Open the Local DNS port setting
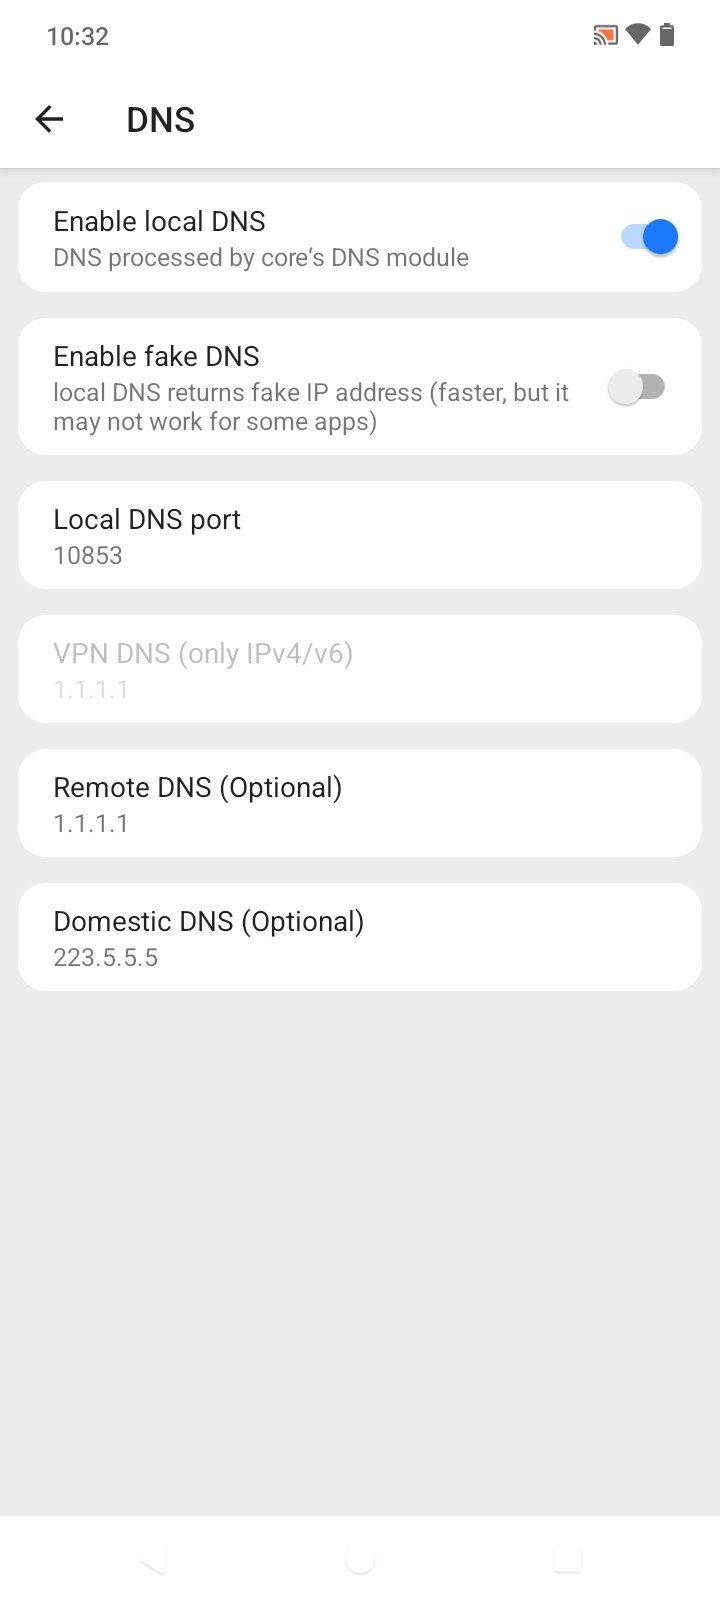The height and width of the screenshot is (1600, 720). click(360, 535)
